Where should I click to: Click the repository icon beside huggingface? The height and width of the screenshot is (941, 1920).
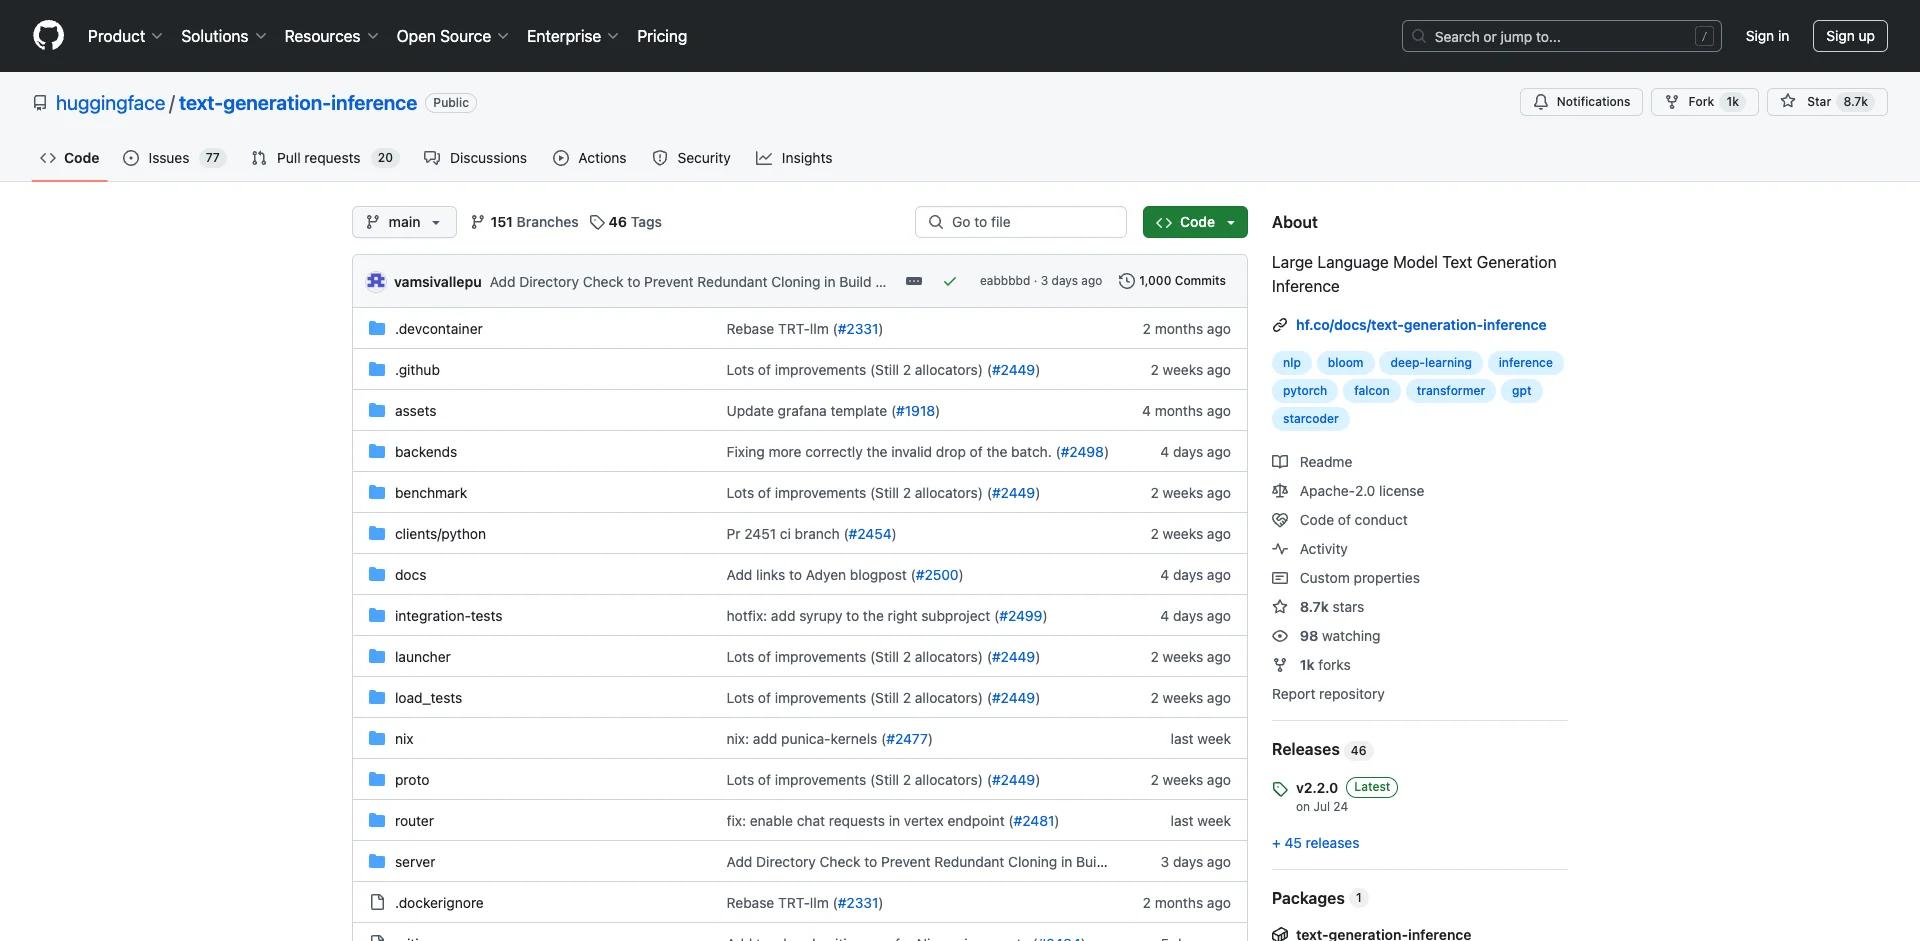click(x=40, y=103)
